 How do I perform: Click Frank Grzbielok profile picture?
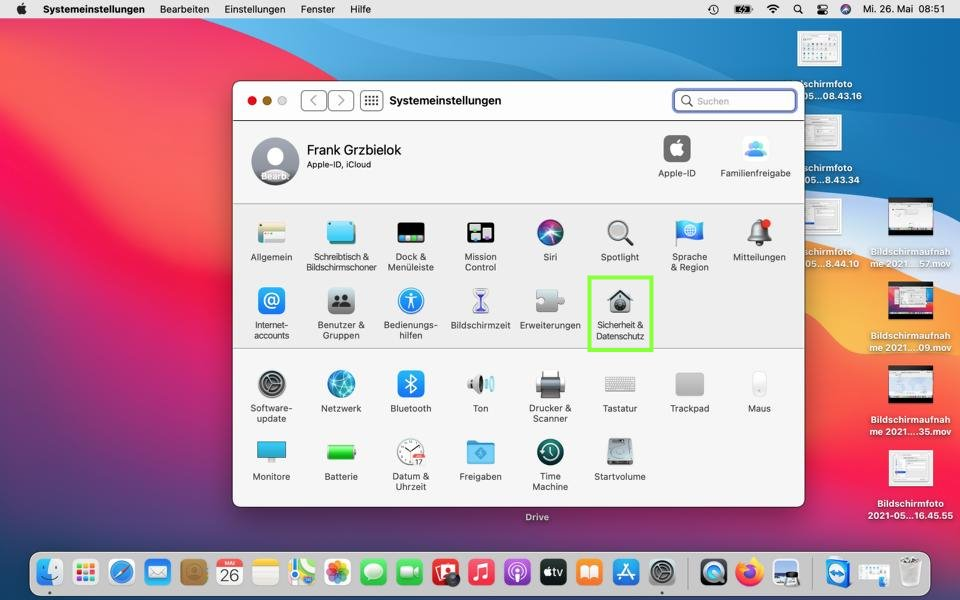pyautogui.click(x=275, y=161)
